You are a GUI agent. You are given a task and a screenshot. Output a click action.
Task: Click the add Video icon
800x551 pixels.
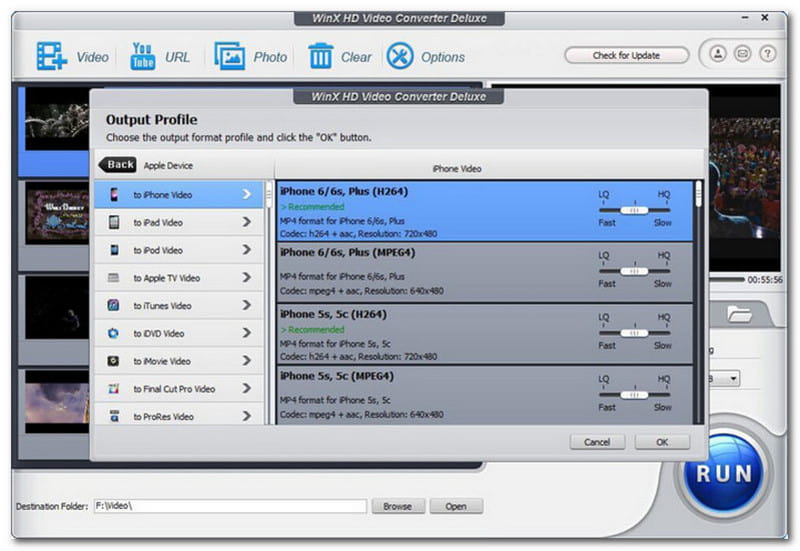(52, 56)
